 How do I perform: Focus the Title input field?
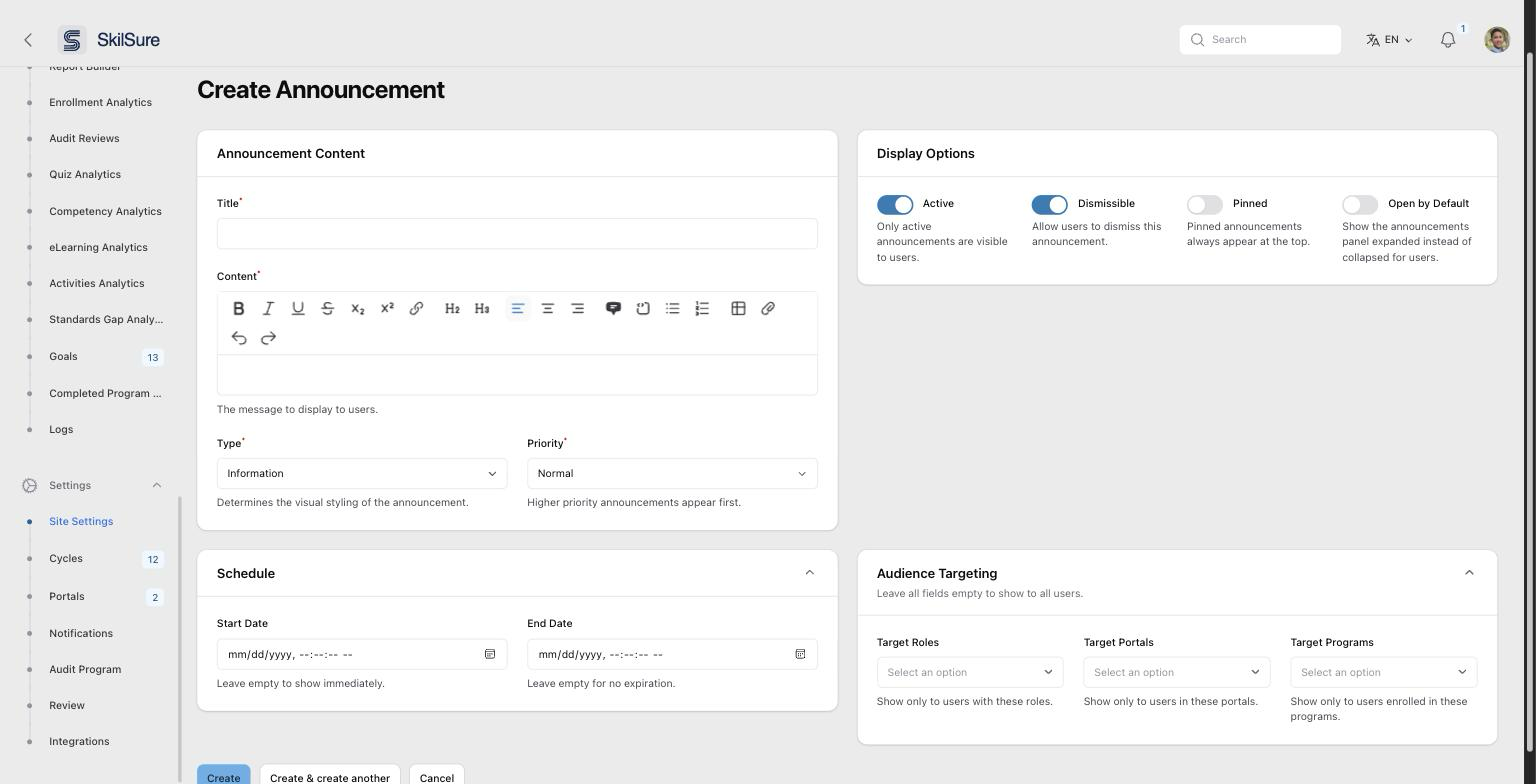(517, 234)
